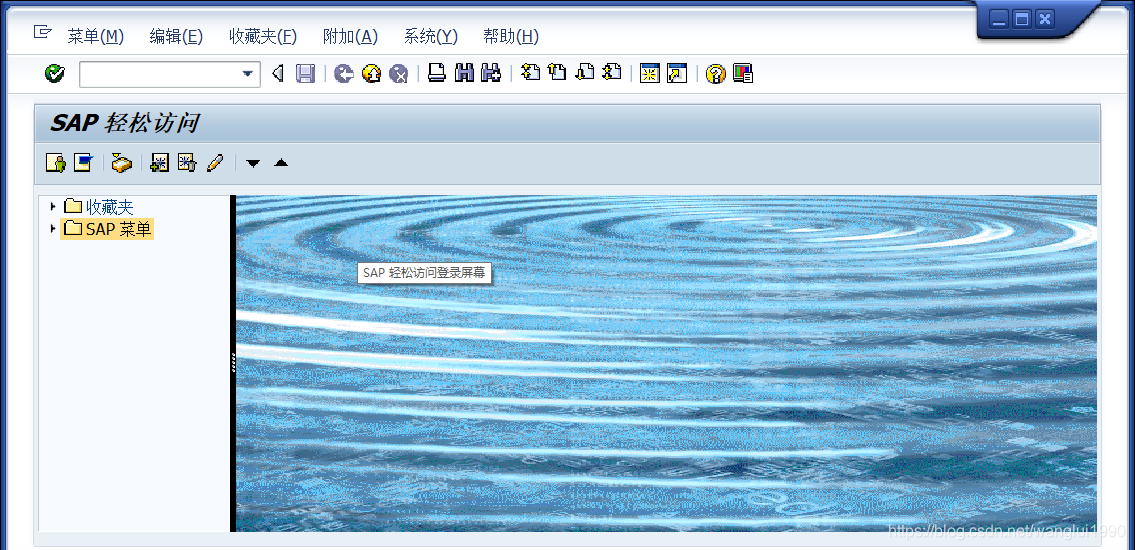The image size is (1135, 550).
Task: Open the 编辑(E) menu
Action: click(x=176, y=36)
